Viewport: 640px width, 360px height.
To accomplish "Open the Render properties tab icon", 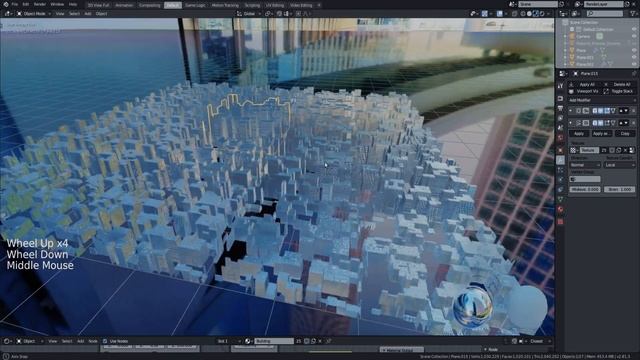I will point(560,98).
